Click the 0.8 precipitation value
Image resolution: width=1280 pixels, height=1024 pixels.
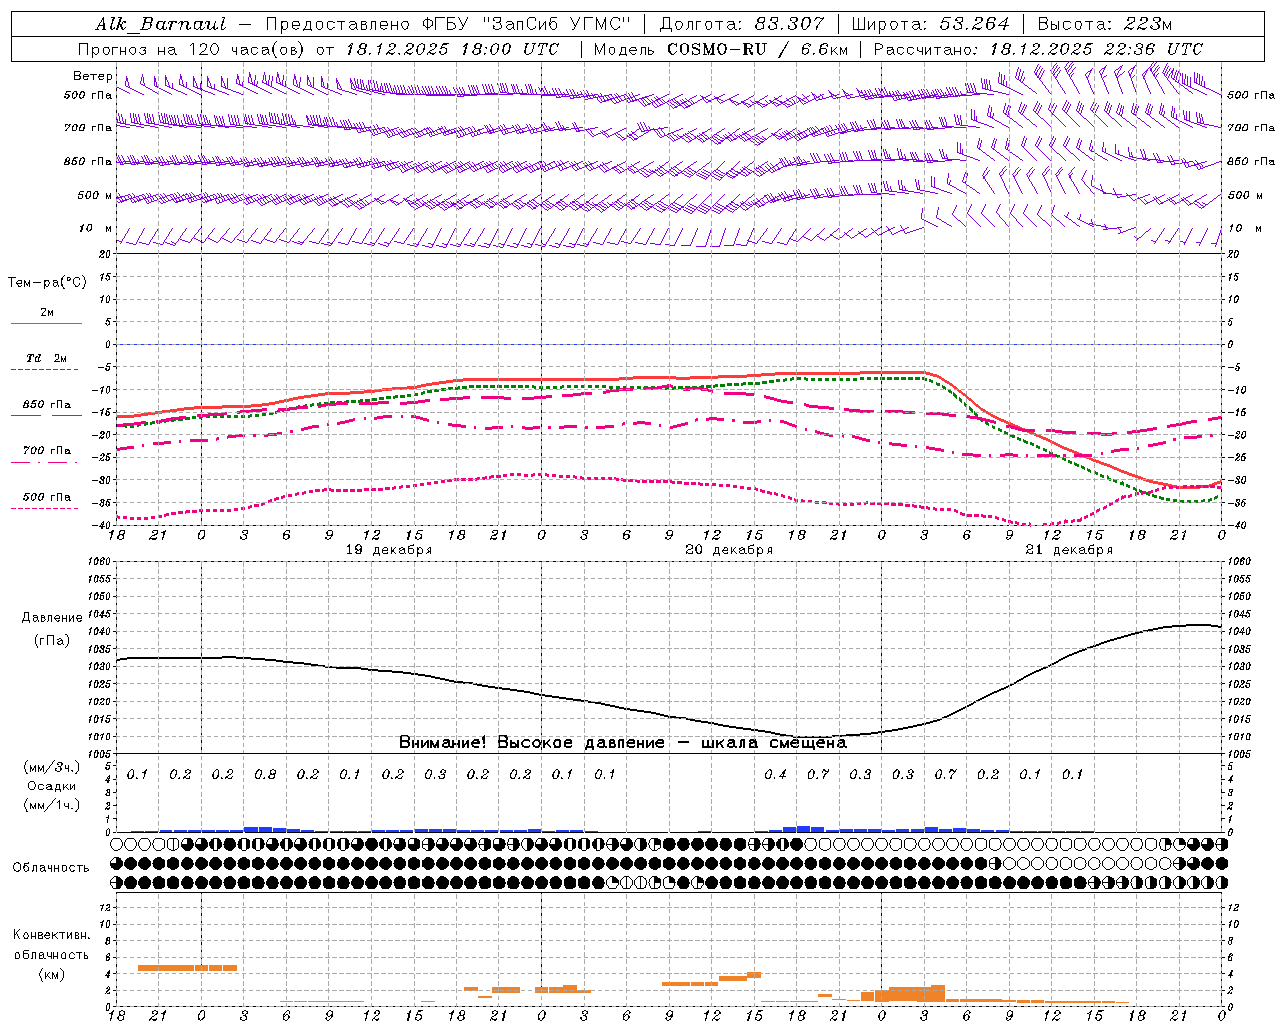tap(265, 775)
